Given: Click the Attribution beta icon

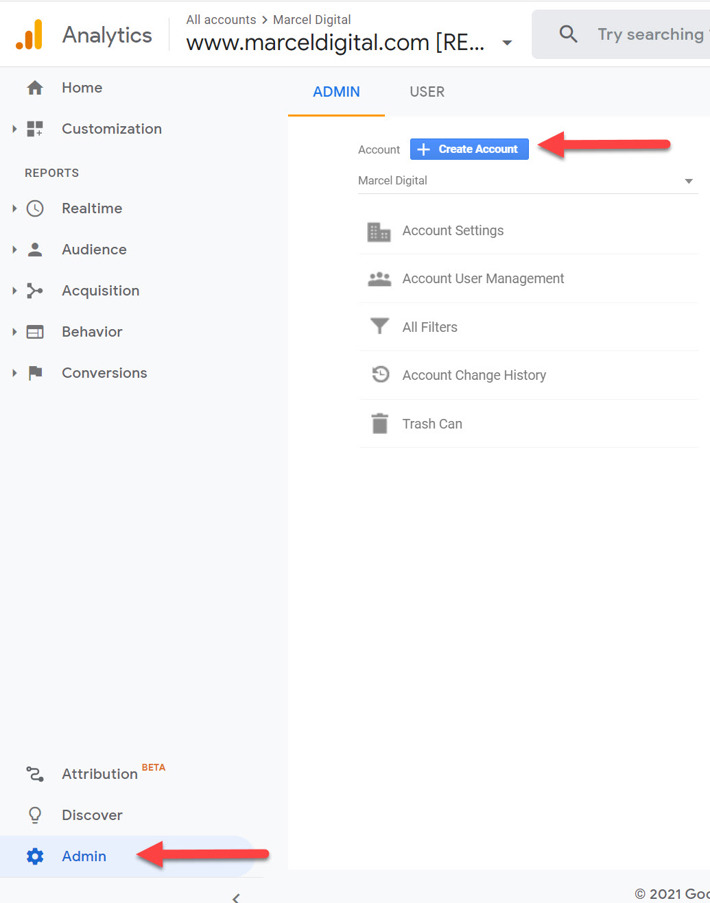Looking at the screenshot, I should pos(35,774).
